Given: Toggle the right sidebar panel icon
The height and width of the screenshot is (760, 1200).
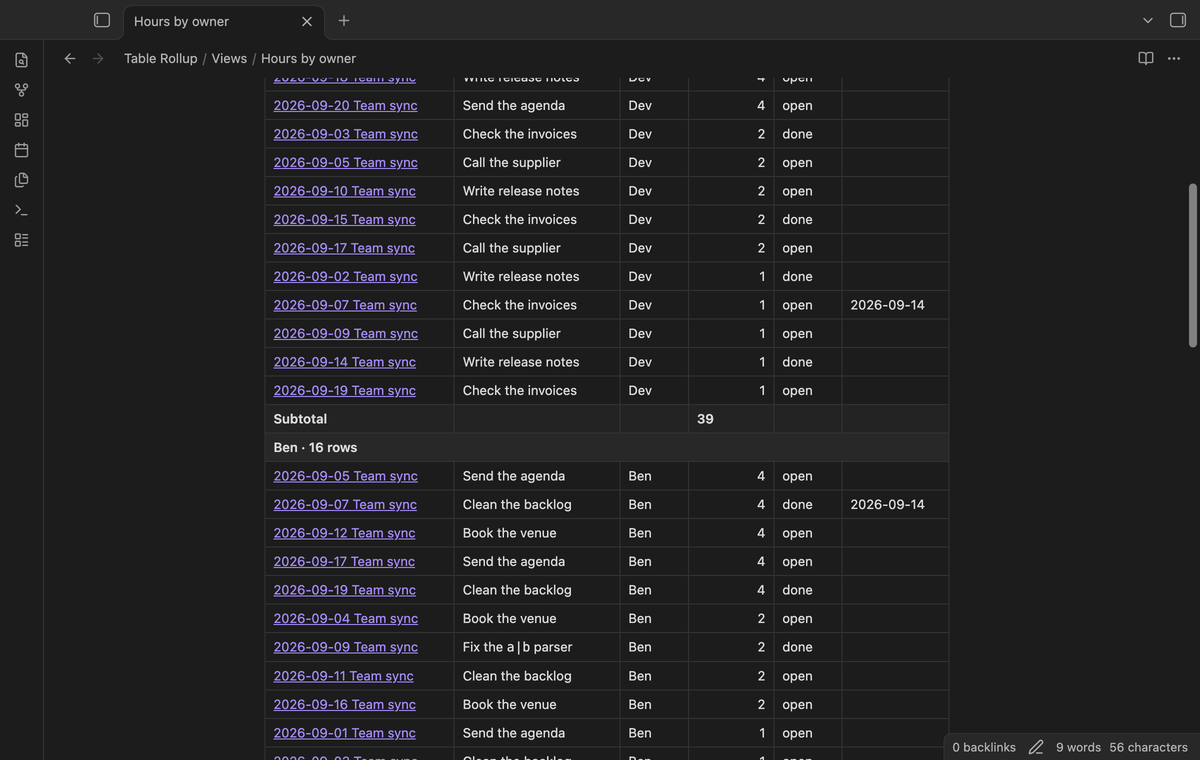Looking at the screenshot, I should click(1178, 20).
